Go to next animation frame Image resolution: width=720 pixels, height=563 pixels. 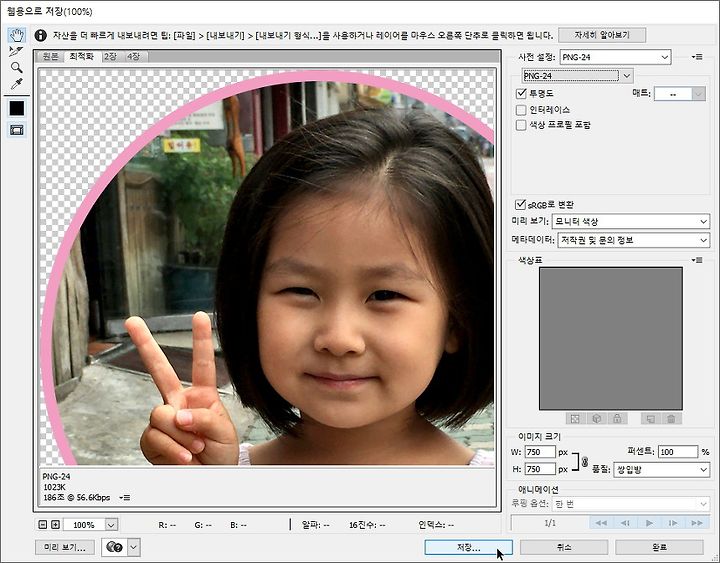[x=673, y=523]
